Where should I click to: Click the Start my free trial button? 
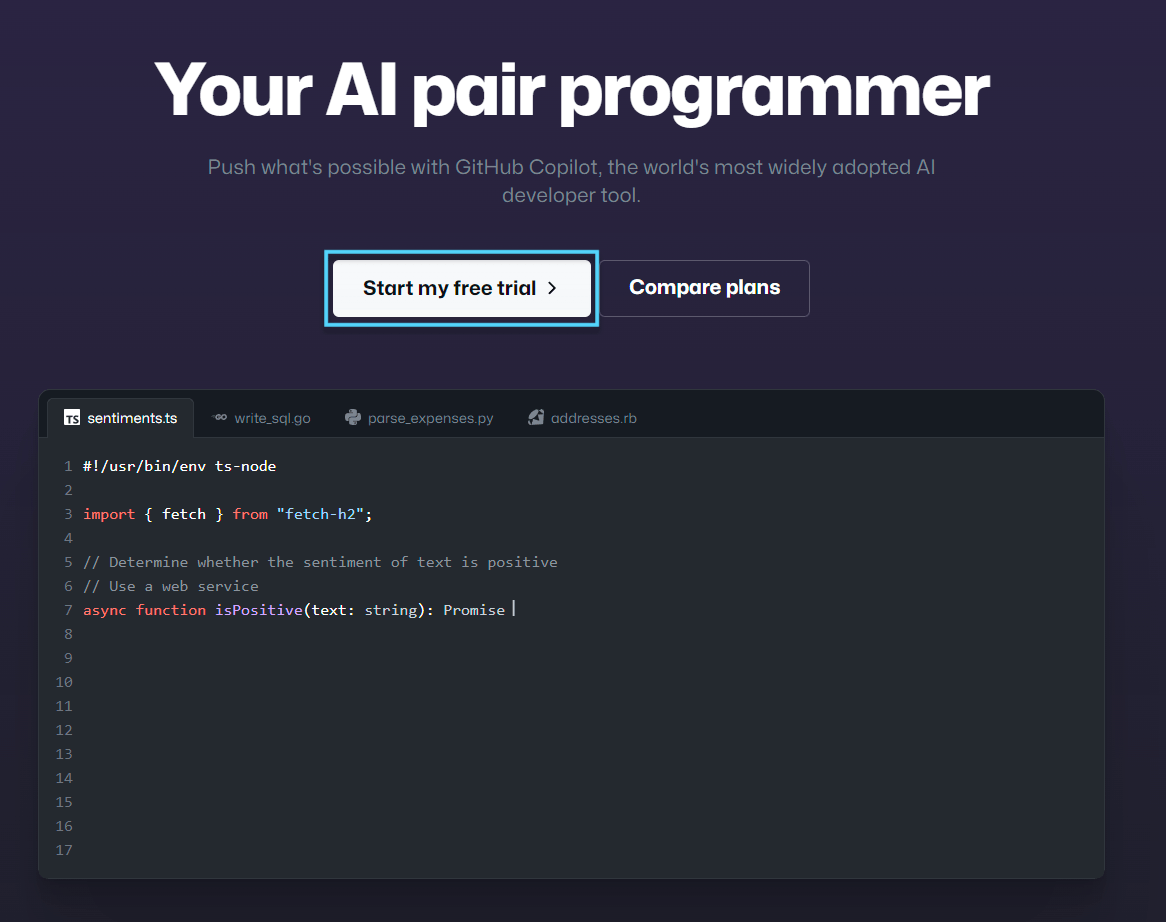coord(462,288)
